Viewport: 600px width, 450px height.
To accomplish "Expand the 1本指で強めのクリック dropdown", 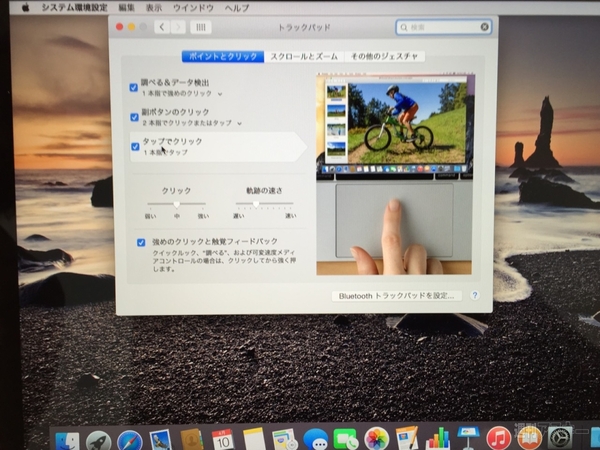I will click(182, 93).
